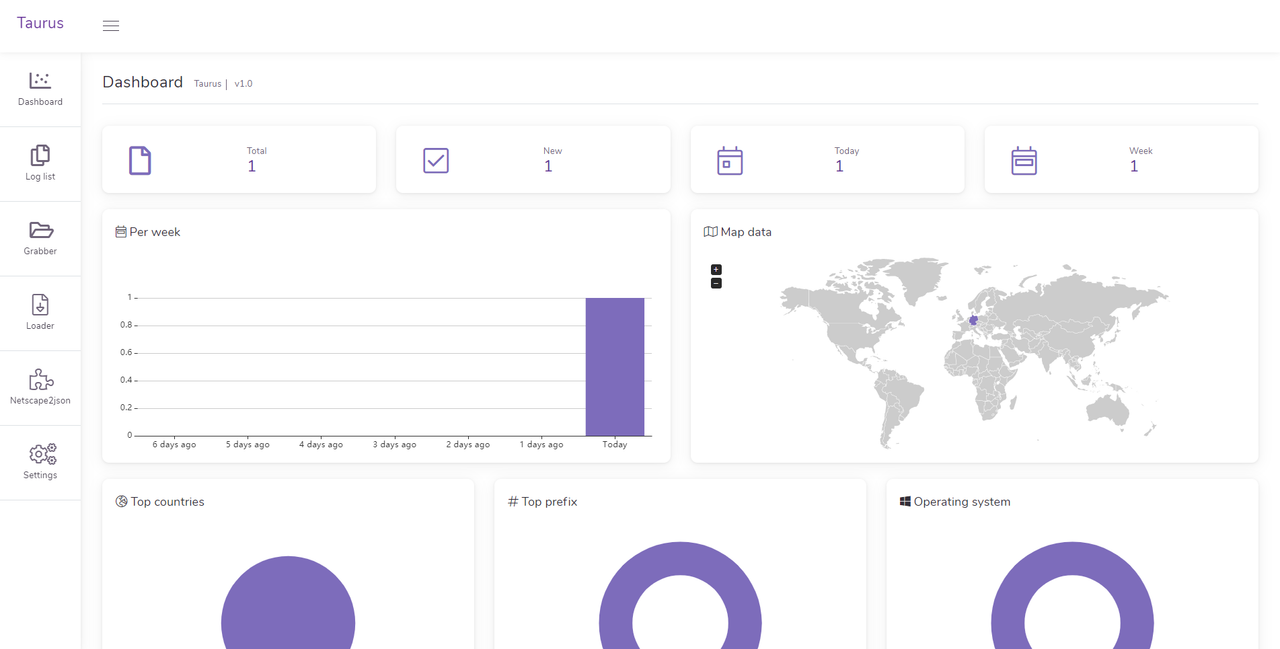This screenshot has height=649, width=1280.
Task: Open the Netscape2json puzzle icon
Action: pos(40,379)
